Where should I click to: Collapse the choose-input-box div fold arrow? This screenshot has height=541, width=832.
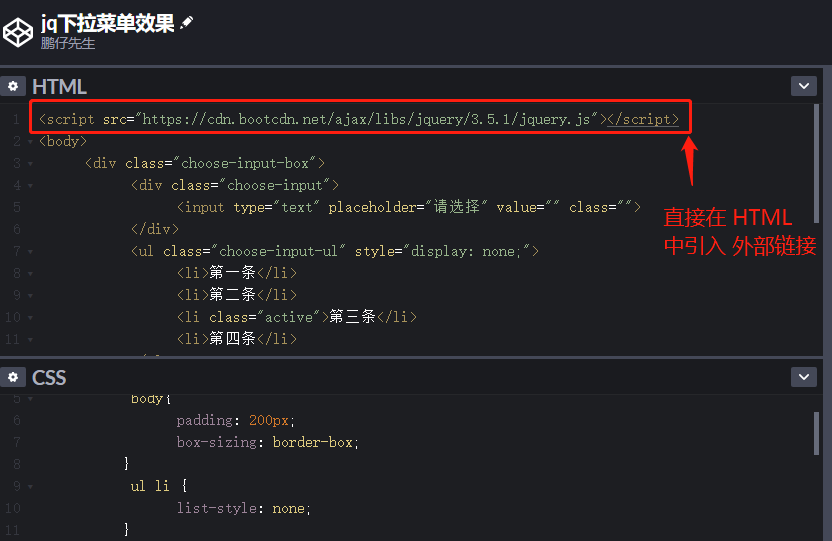(x=30, y=164)
